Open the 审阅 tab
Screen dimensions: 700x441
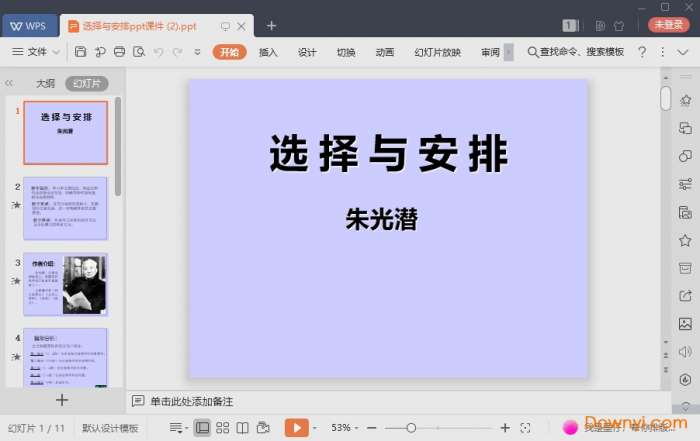click(x=490, y=52)
